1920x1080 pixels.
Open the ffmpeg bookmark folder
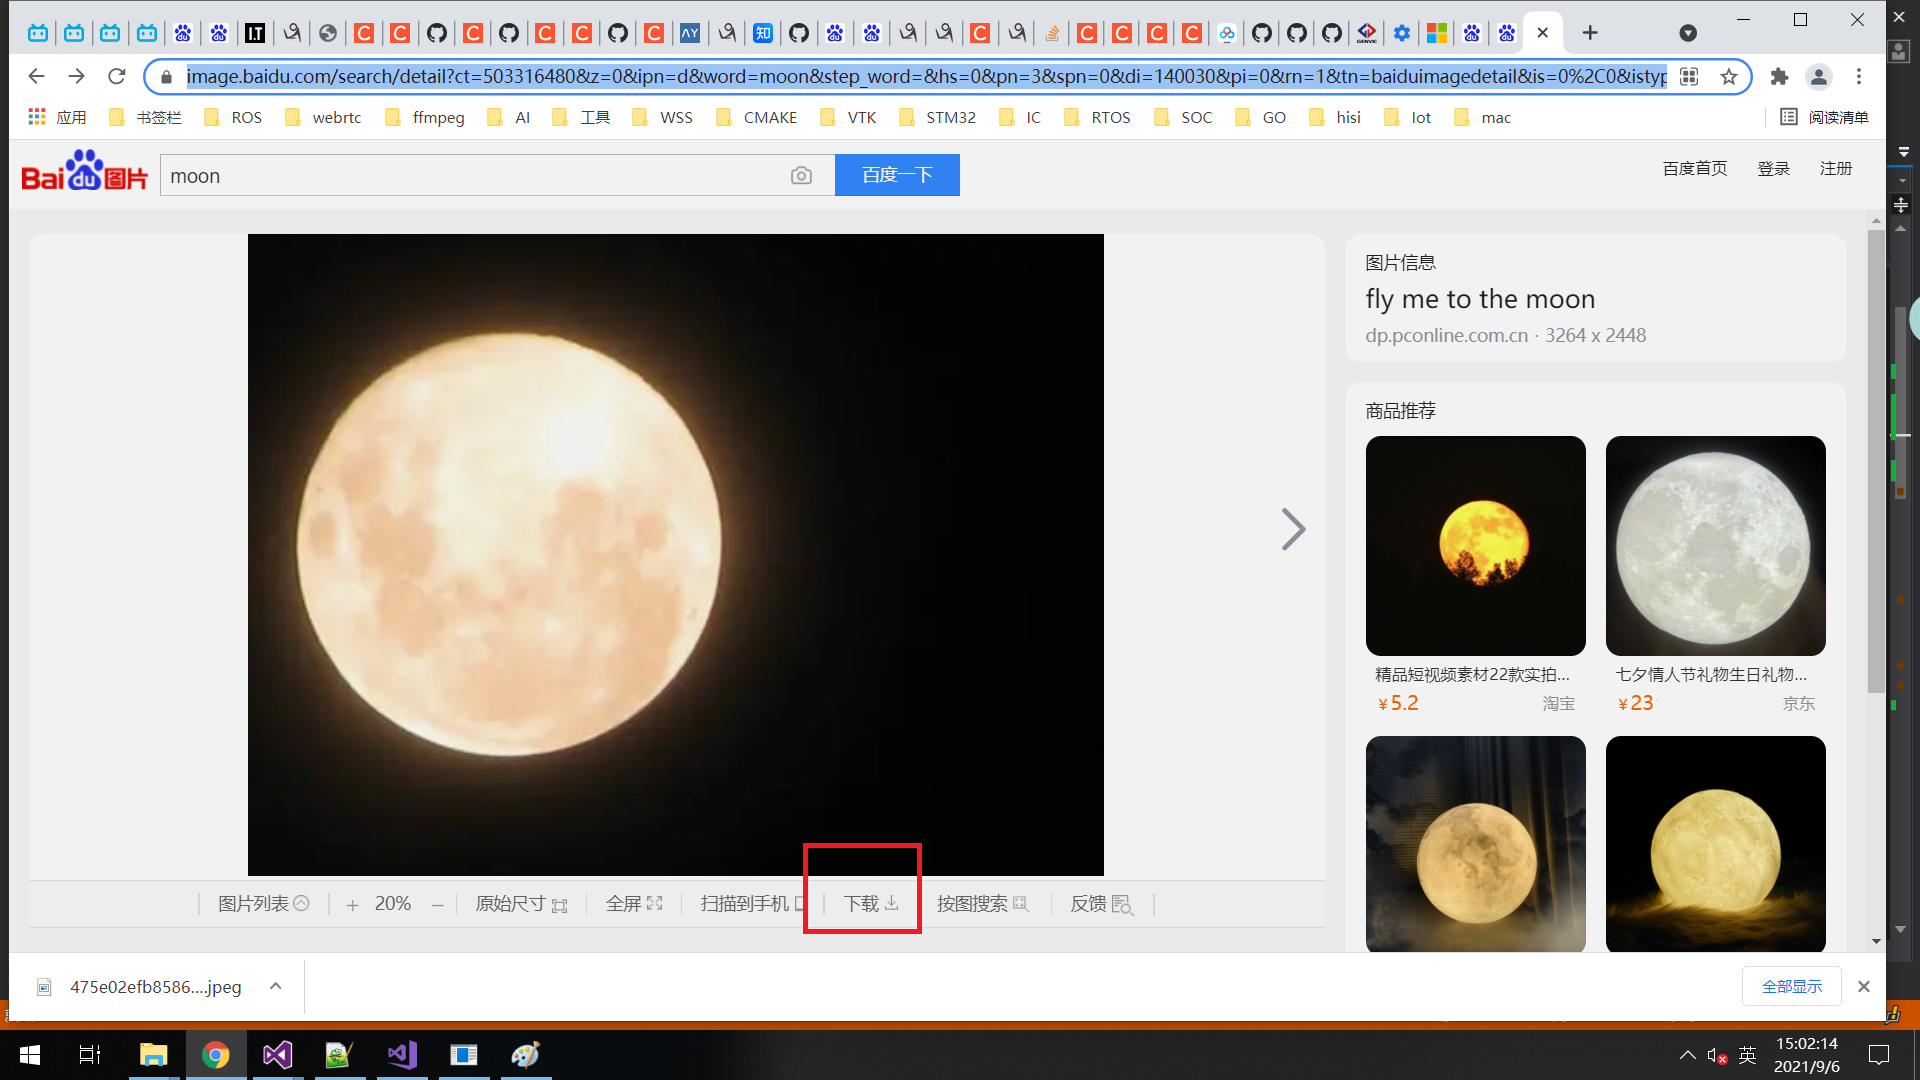click(425, 117)
